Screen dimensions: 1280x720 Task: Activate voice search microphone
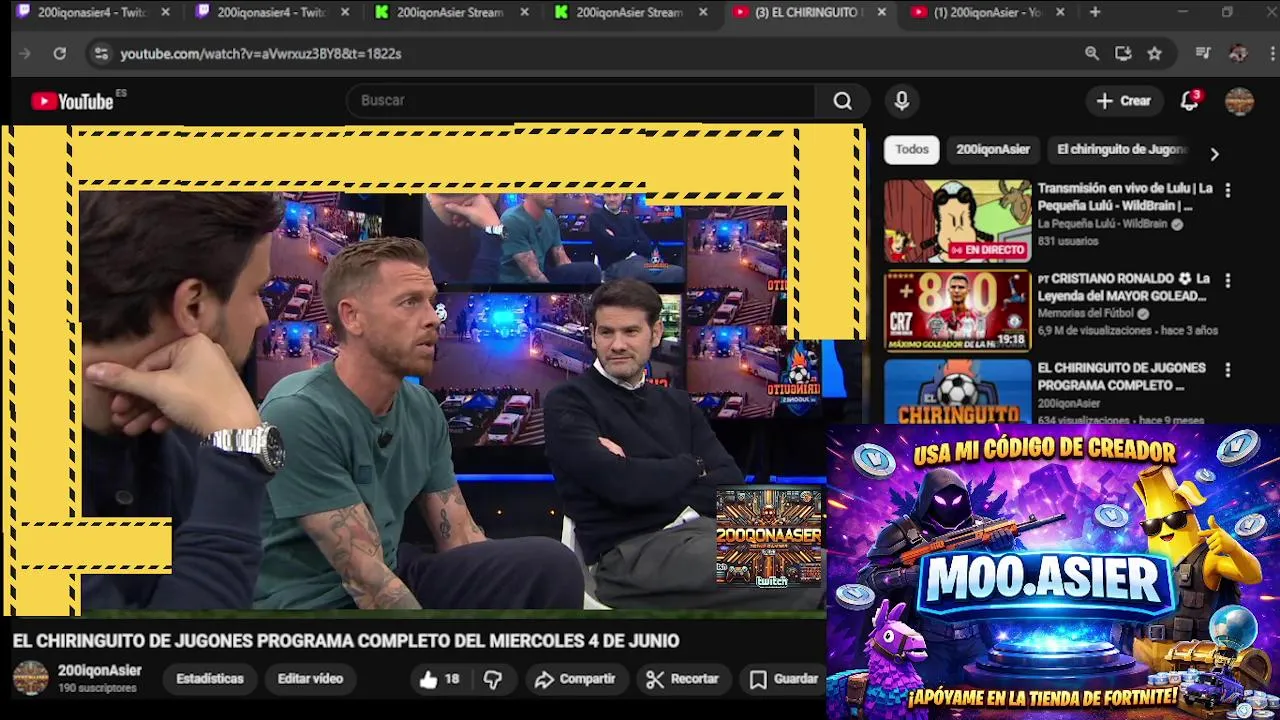coord(902,101)
